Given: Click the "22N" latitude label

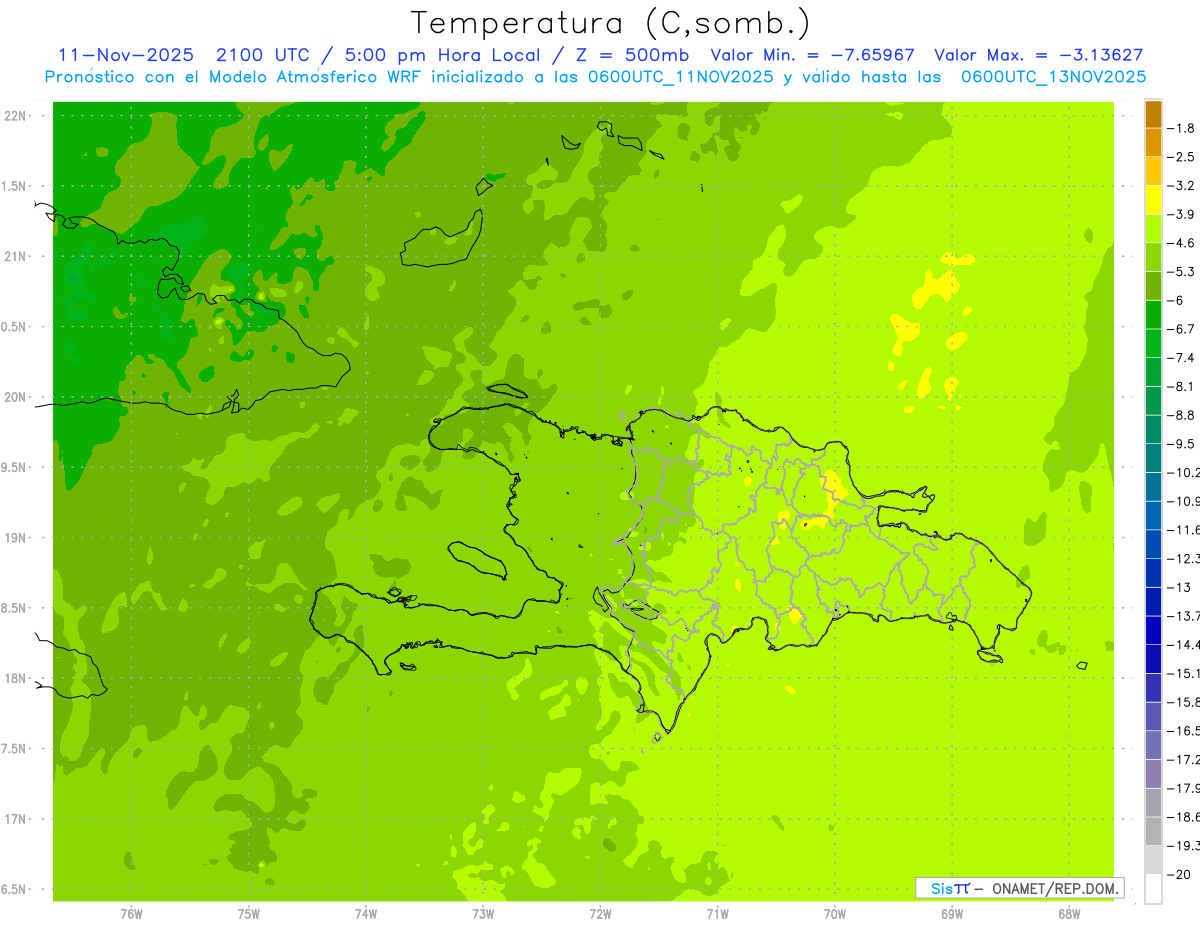Looking at the screenshot, I should 14,116.
